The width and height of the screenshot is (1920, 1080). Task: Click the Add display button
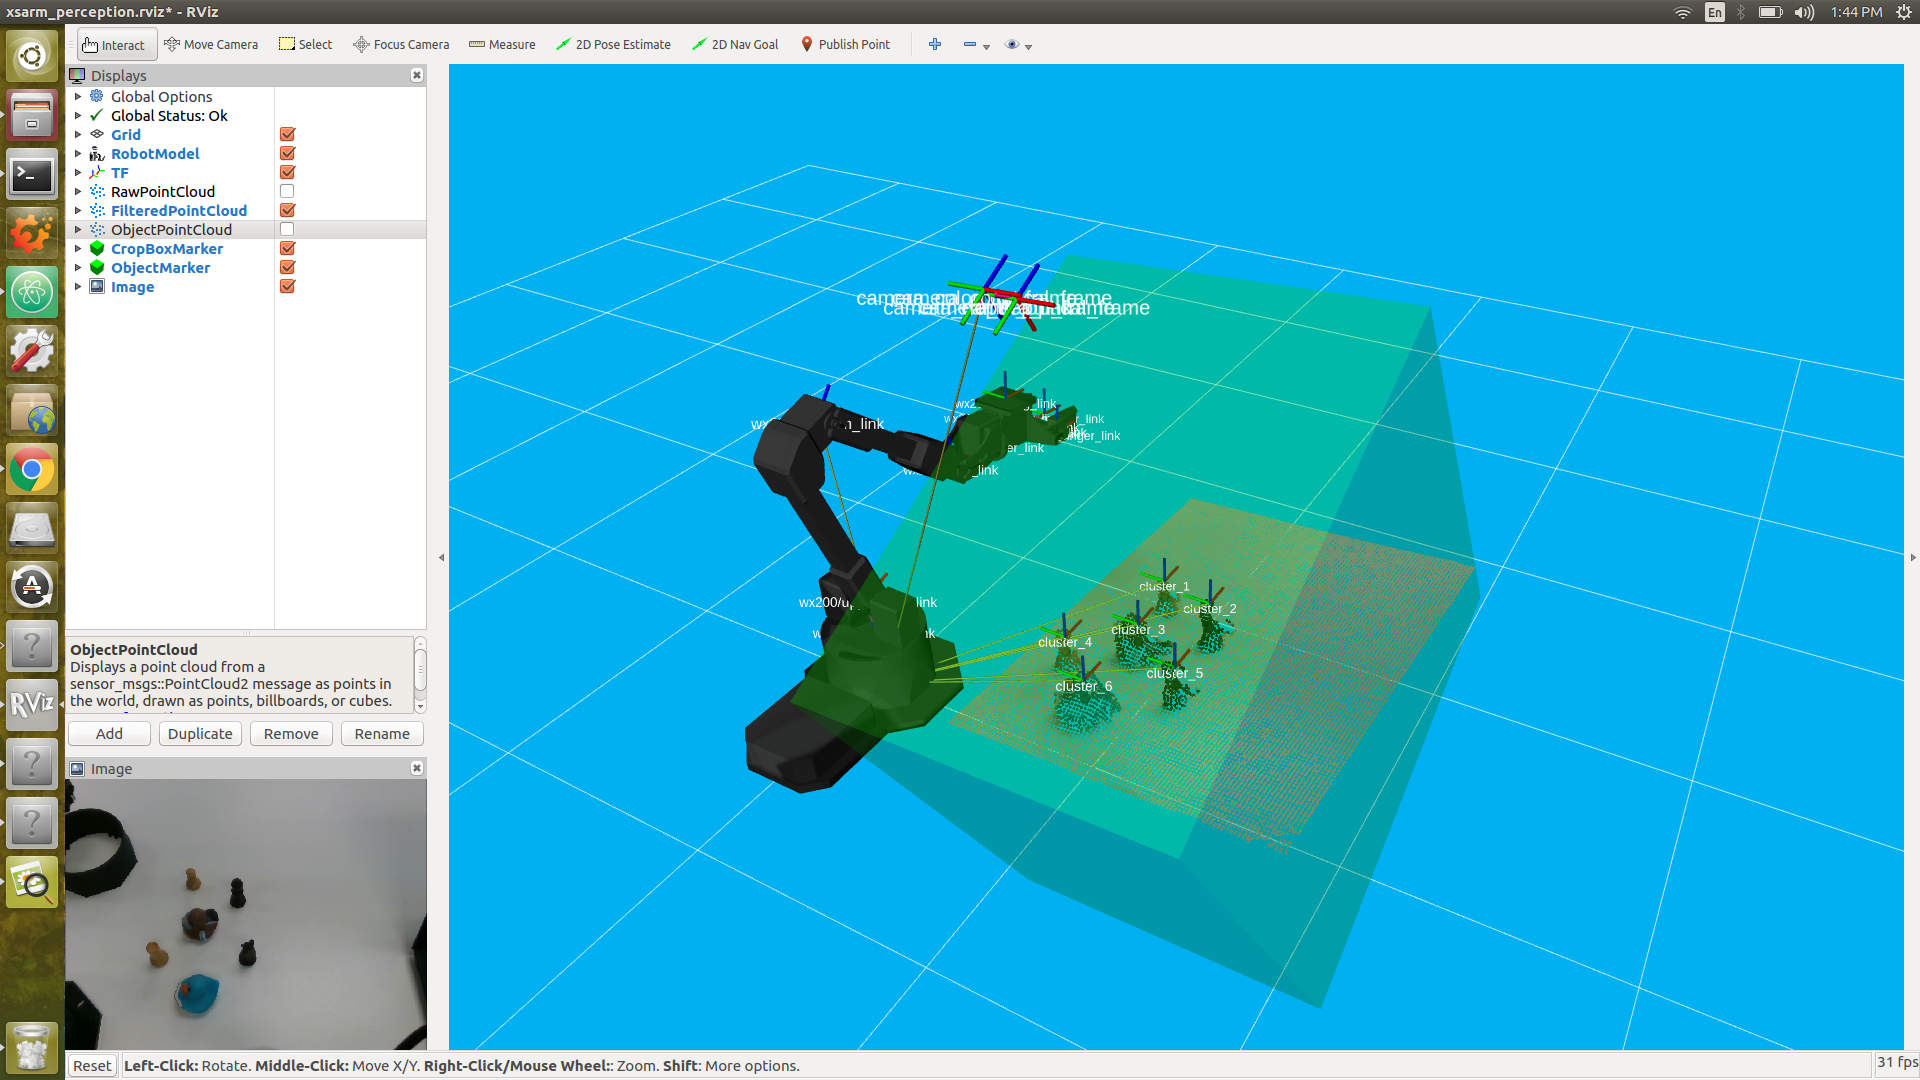click(x=109, y=734)
